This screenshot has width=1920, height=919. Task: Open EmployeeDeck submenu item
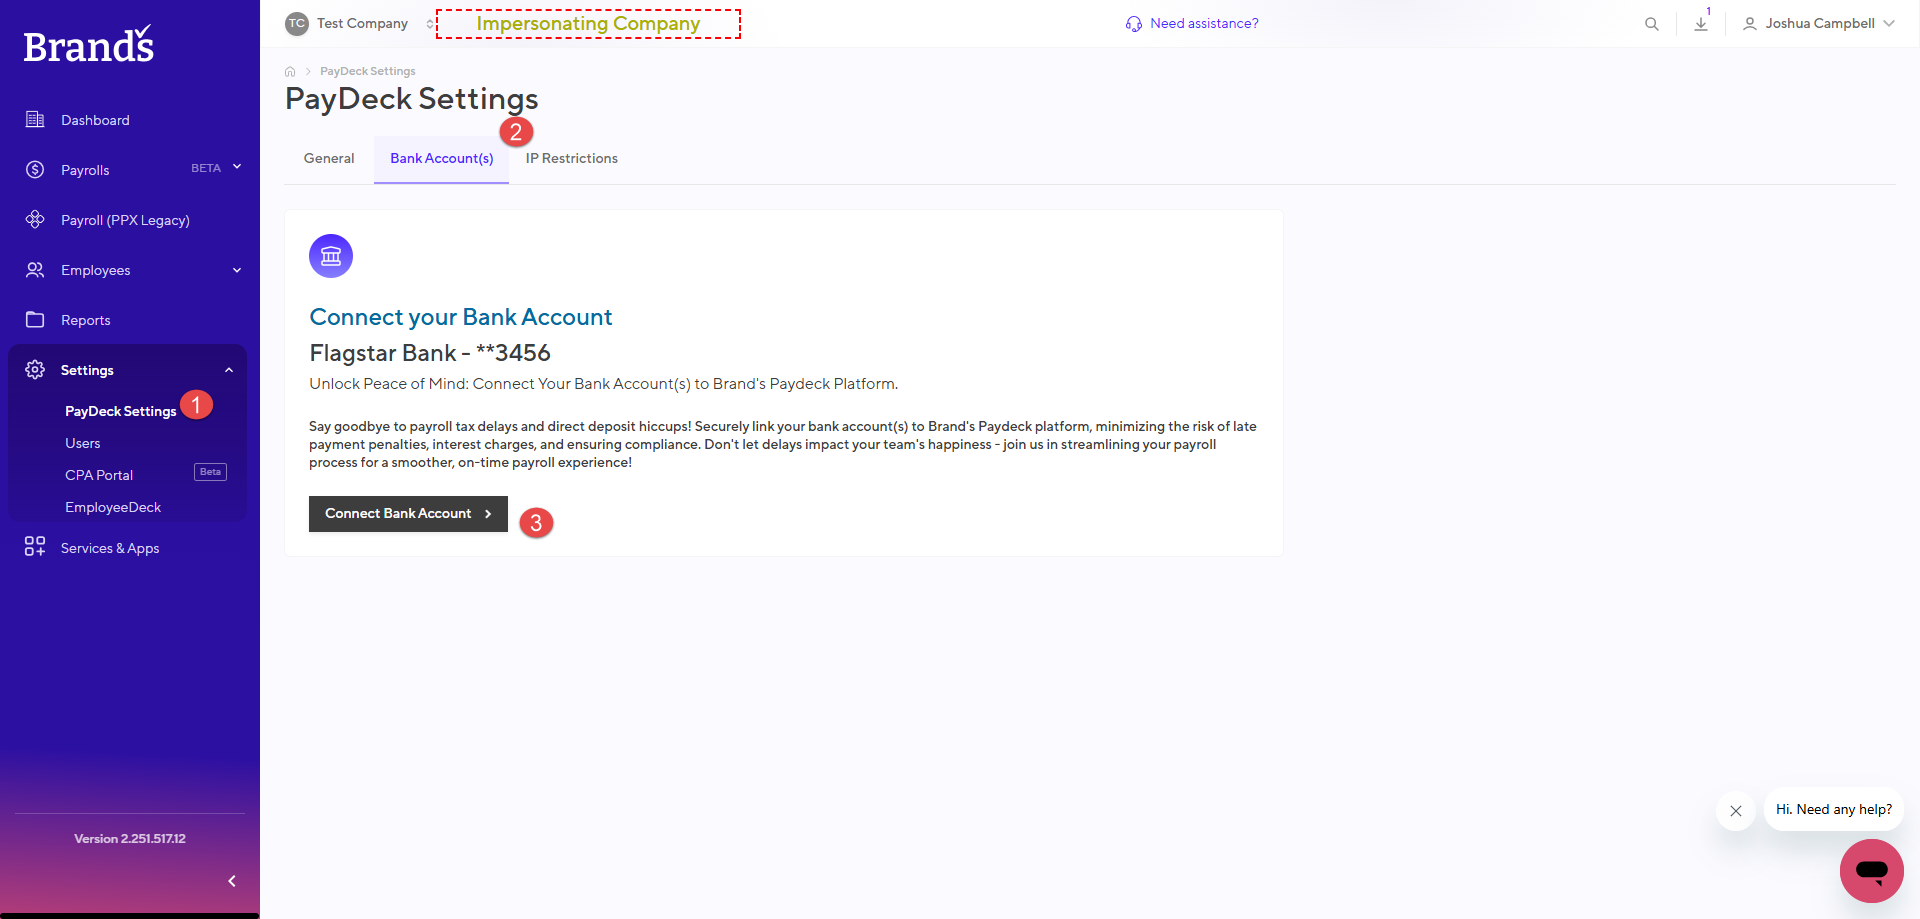click(x=113, y=507)
